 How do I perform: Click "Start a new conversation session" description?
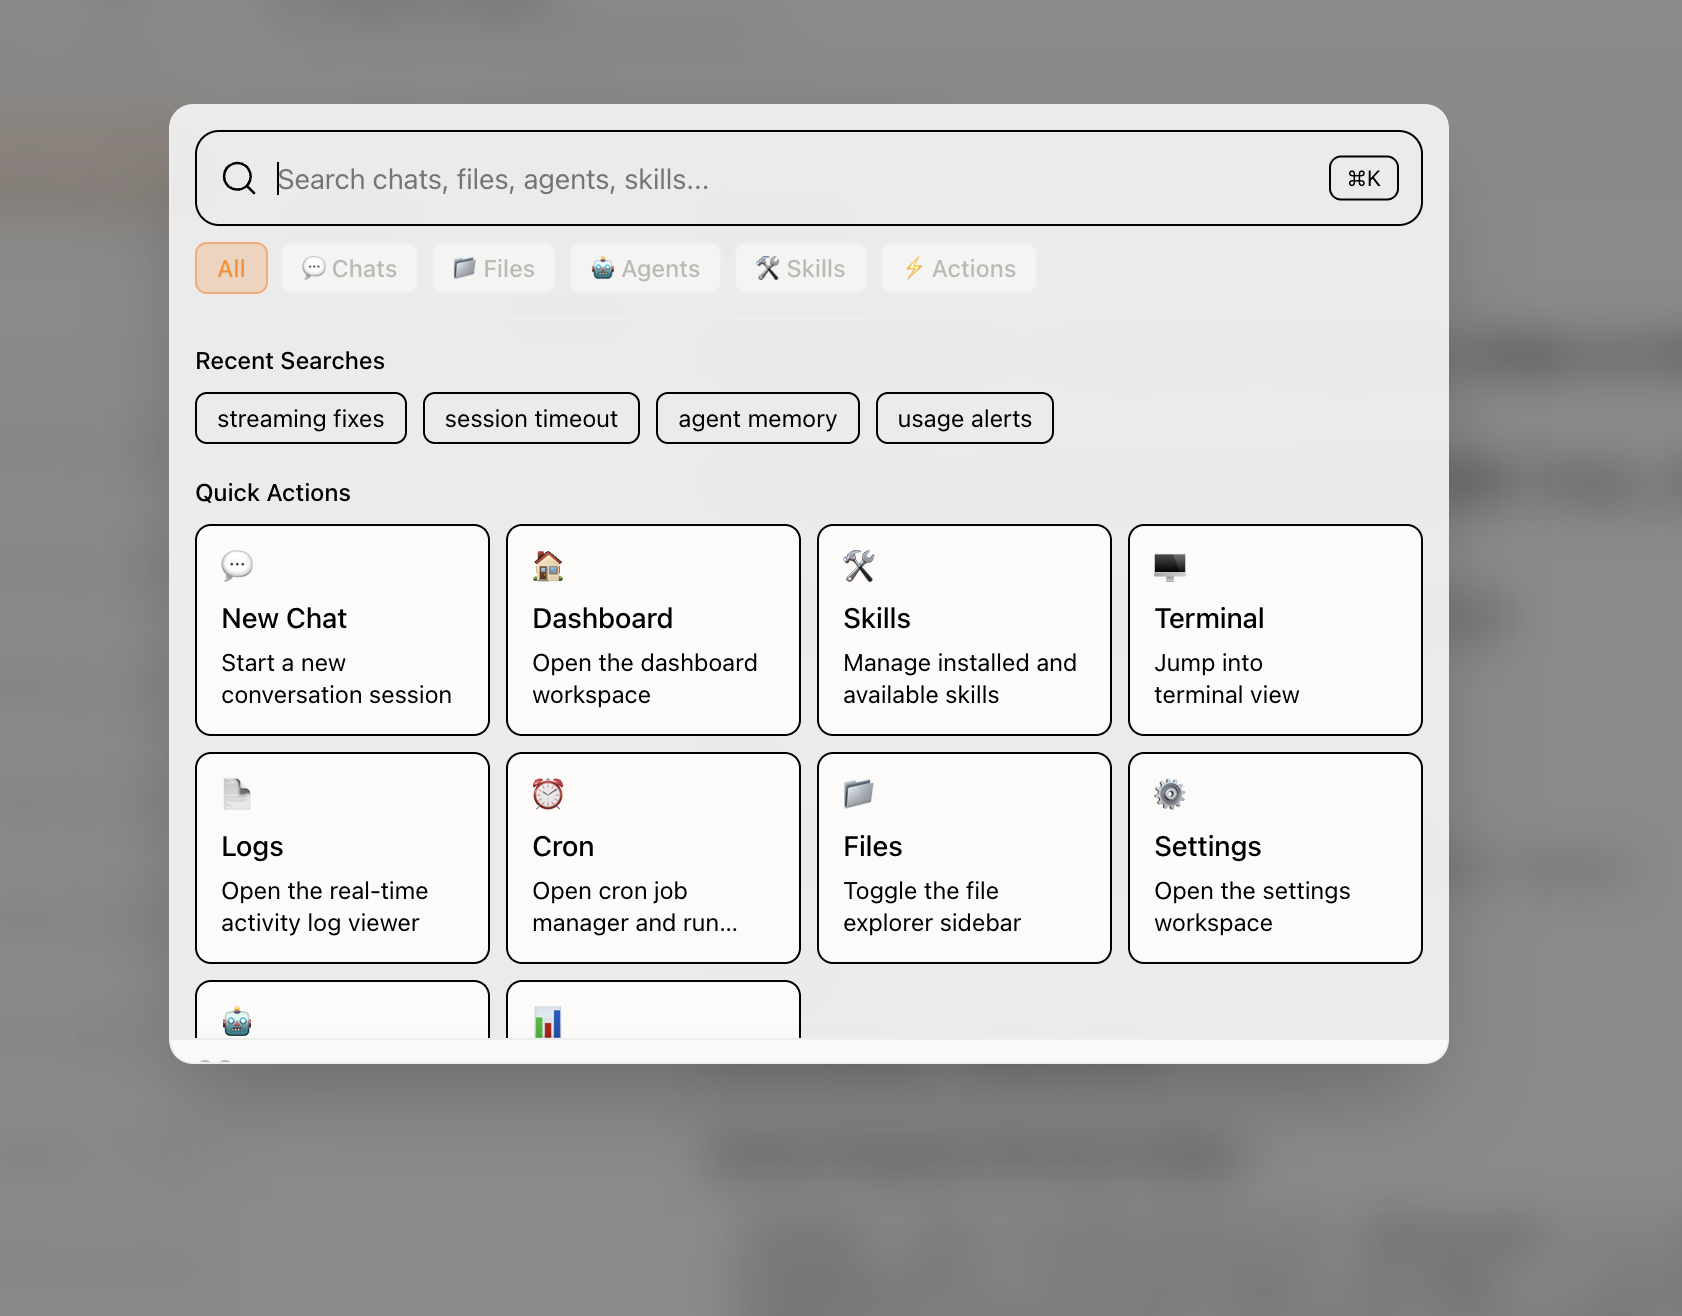[x=336, y=679]
